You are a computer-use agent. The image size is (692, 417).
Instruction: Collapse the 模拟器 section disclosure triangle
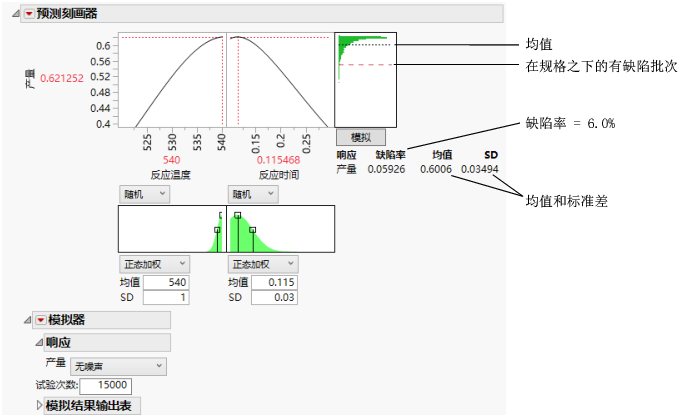tap(27, 319)
